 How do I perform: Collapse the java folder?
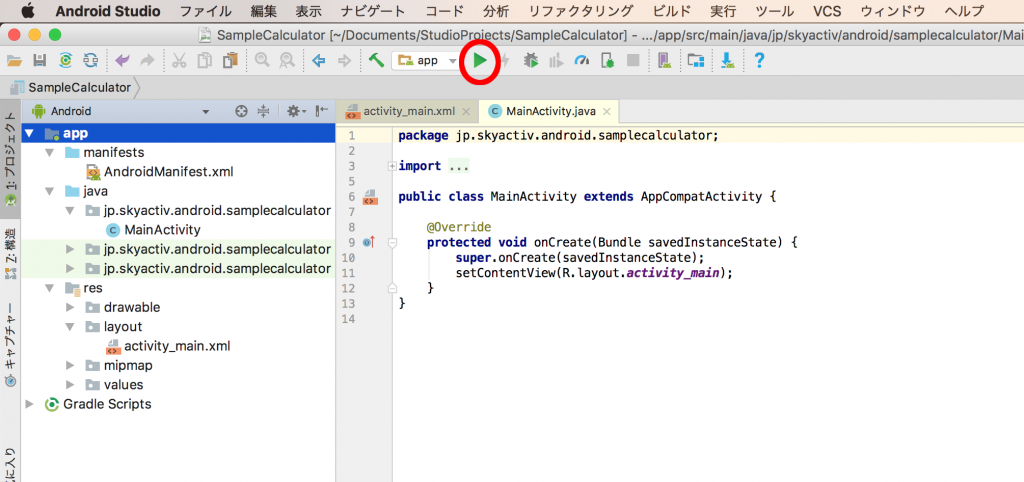click(x=50, y=191)
